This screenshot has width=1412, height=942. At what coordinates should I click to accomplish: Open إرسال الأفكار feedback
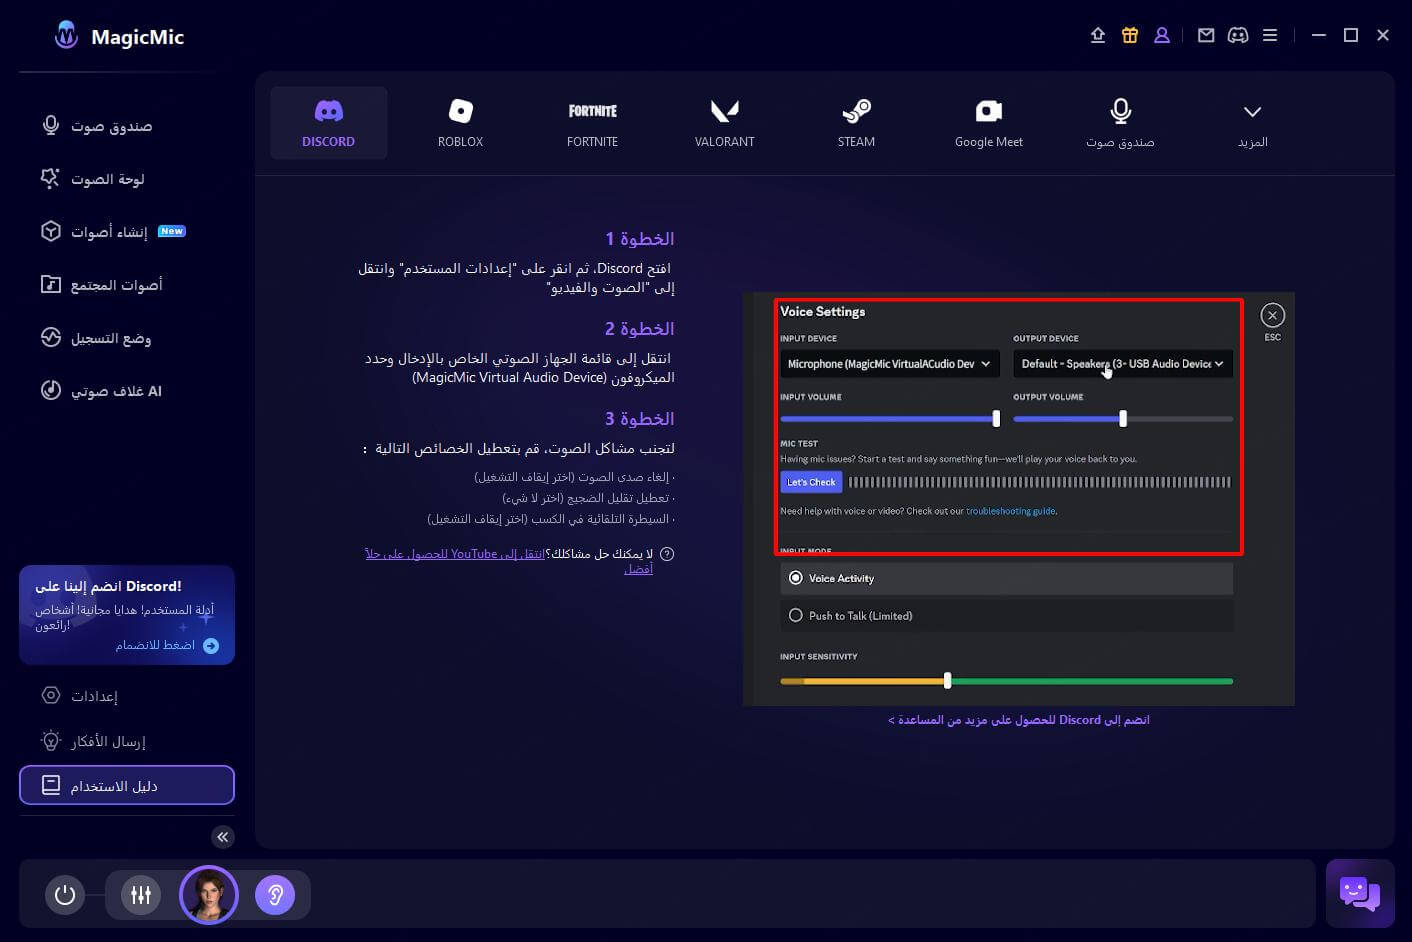click(x=127, y=740)
